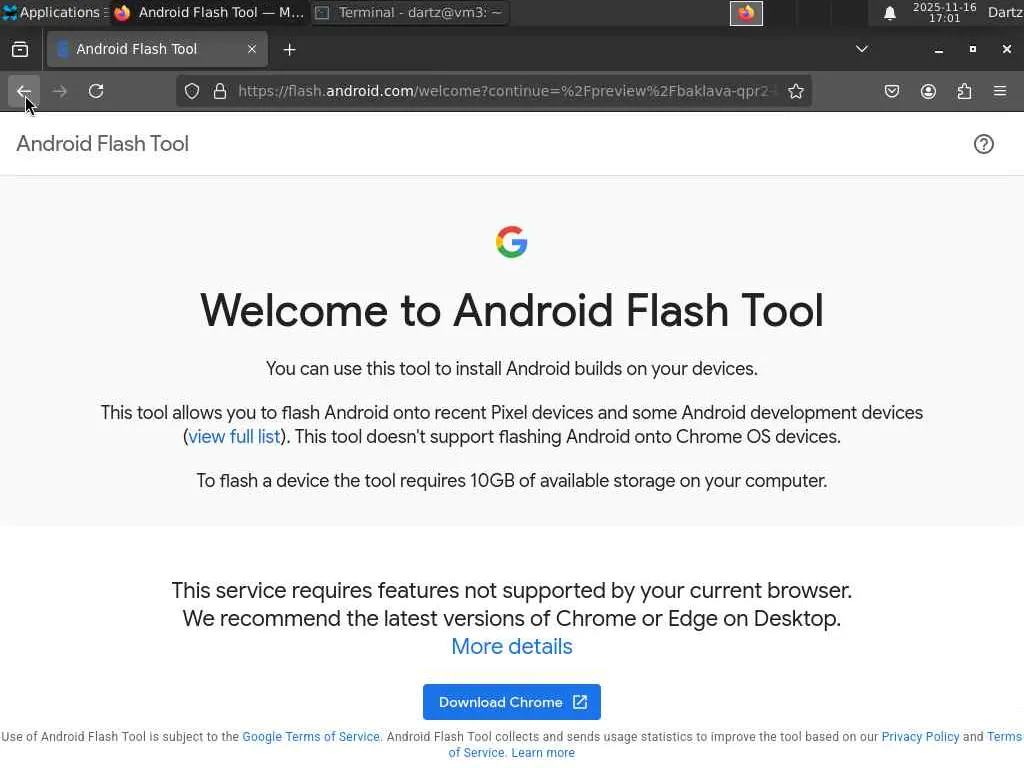
Task: Follow the view full list link
Action: coord(234,437)
